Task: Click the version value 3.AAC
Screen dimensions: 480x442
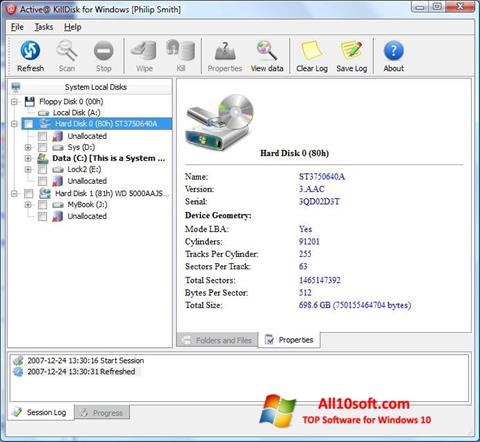Action: 311,189
